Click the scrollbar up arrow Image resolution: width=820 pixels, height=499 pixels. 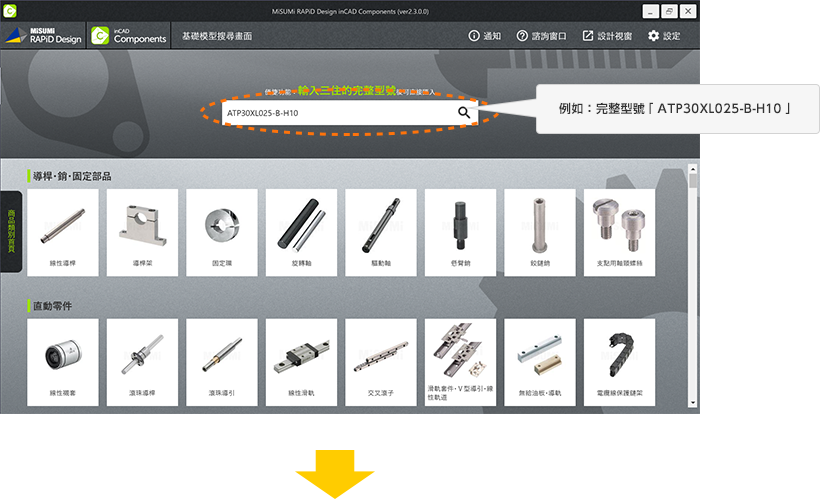click(x=693, y=169)
